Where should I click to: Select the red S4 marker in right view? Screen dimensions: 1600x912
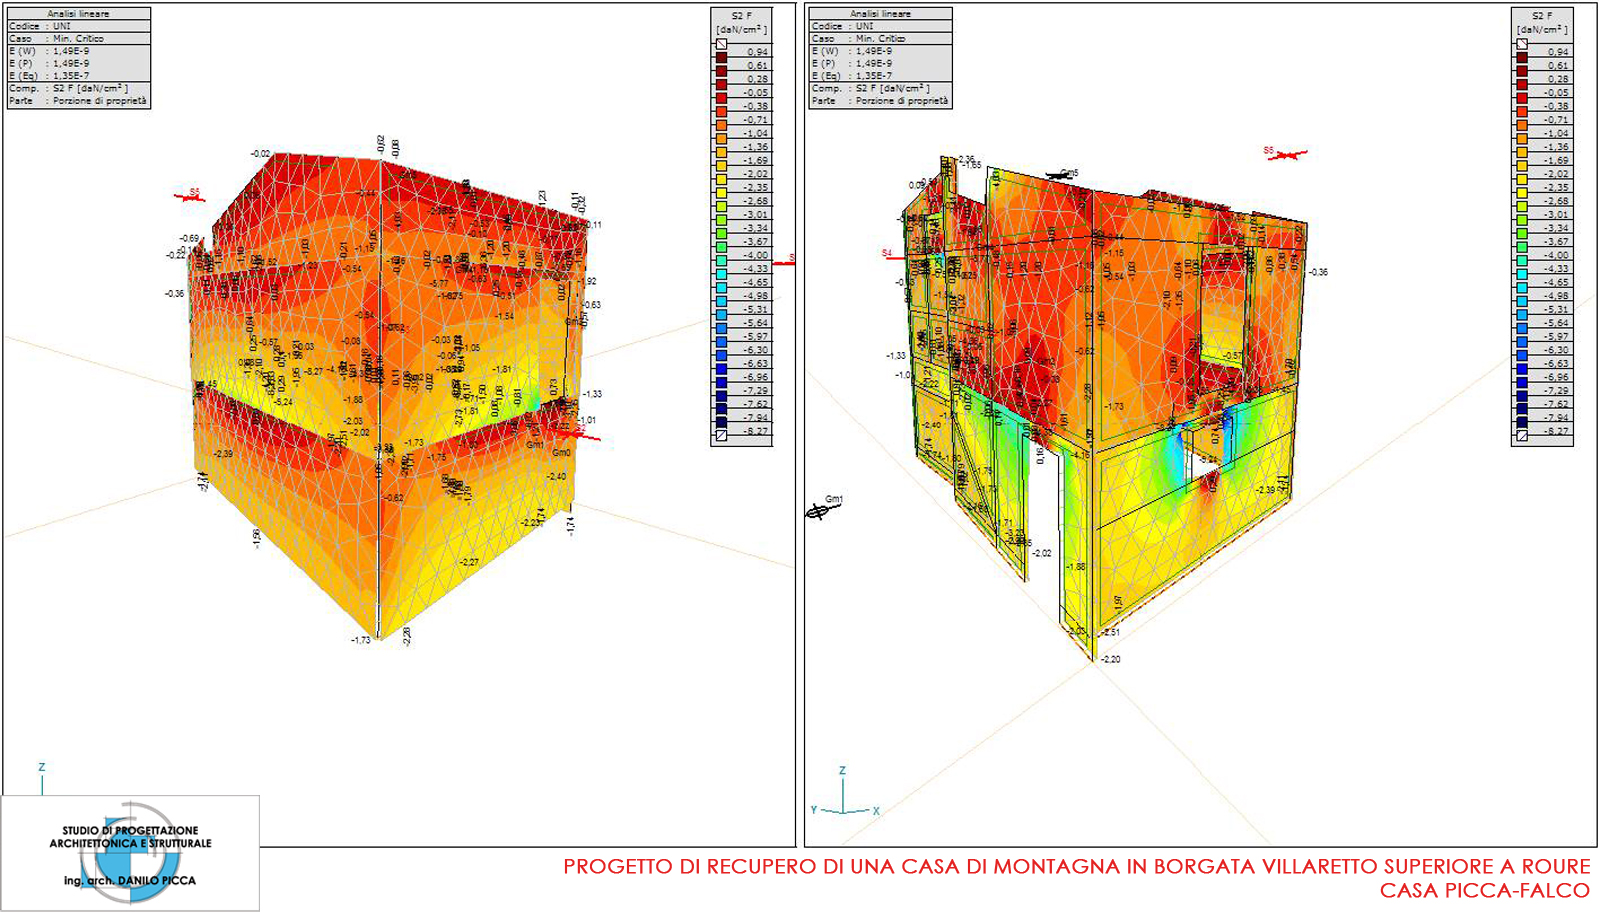[892, 255]
